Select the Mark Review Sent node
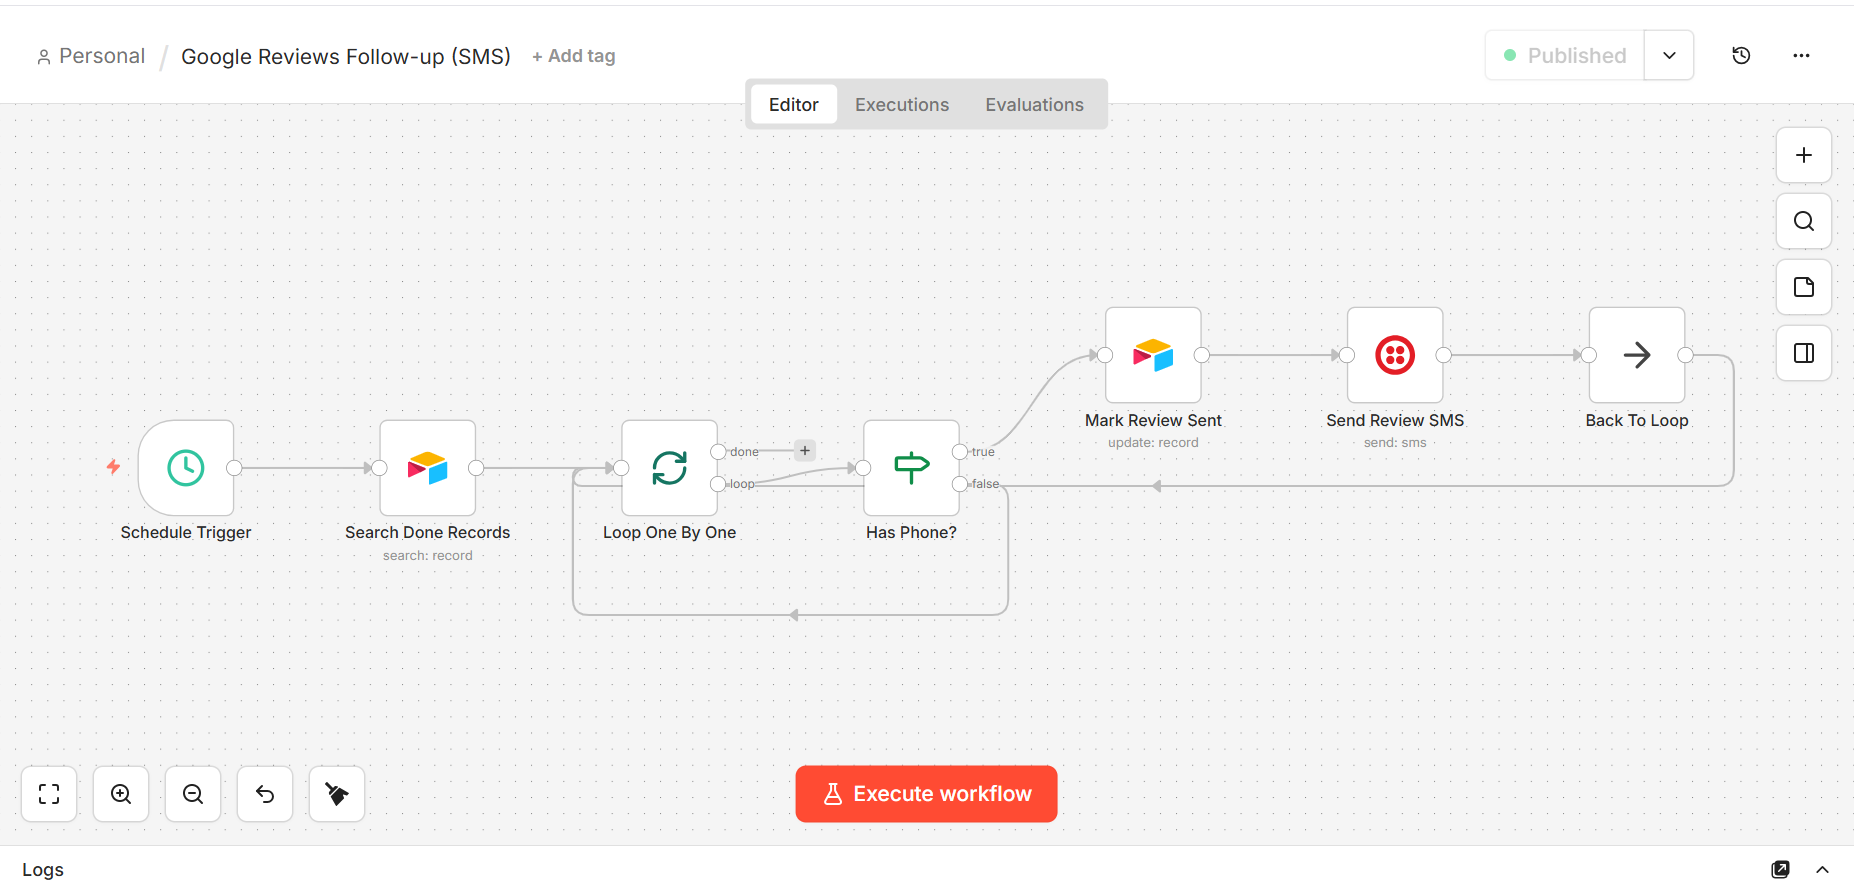Image resolution: width=1854 pixels, height=890 pixels. (1153, 355)
